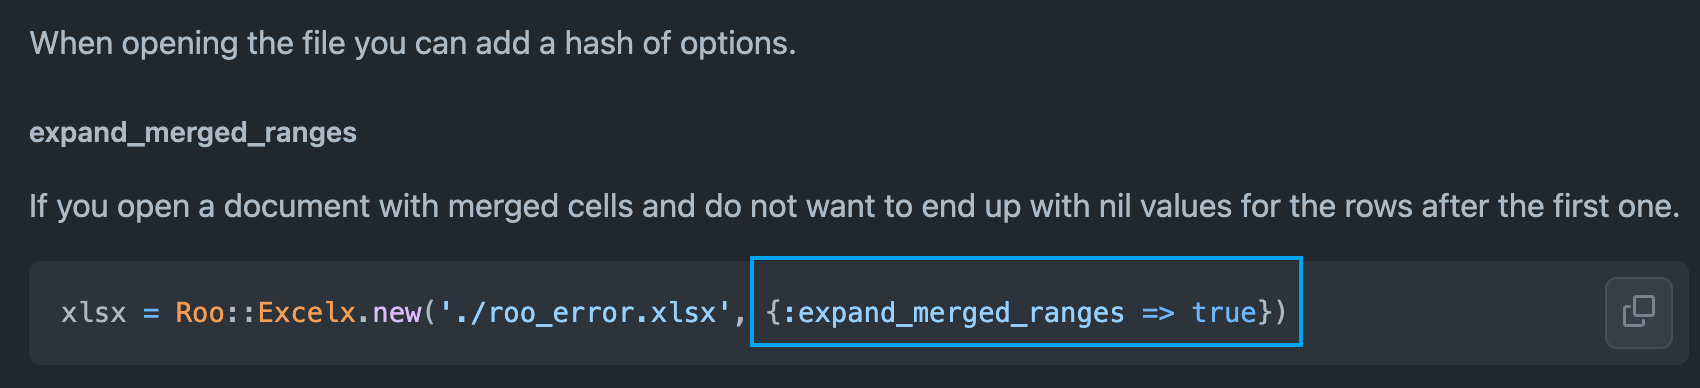Click the purple 'new' method call
This screenshot has width=1700, height=388.
click(397, 313)
